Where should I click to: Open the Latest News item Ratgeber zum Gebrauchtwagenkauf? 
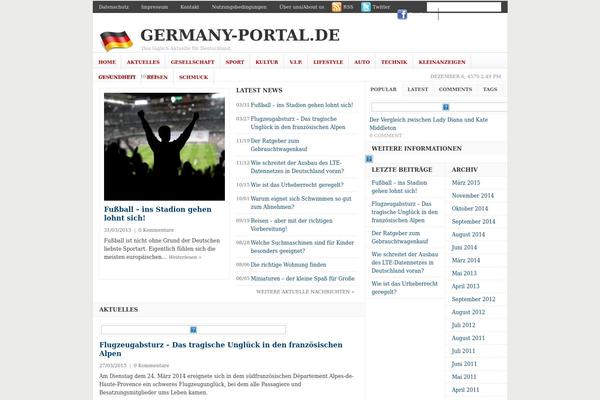pos(279,145)
